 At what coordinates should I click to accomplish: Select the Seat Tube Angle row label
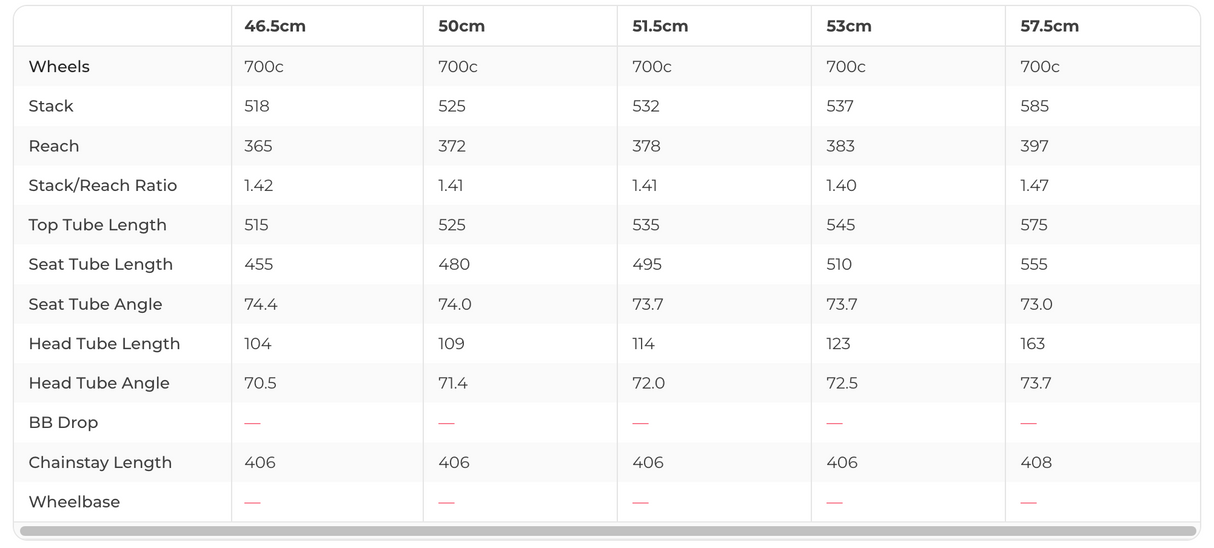[95, 304]
